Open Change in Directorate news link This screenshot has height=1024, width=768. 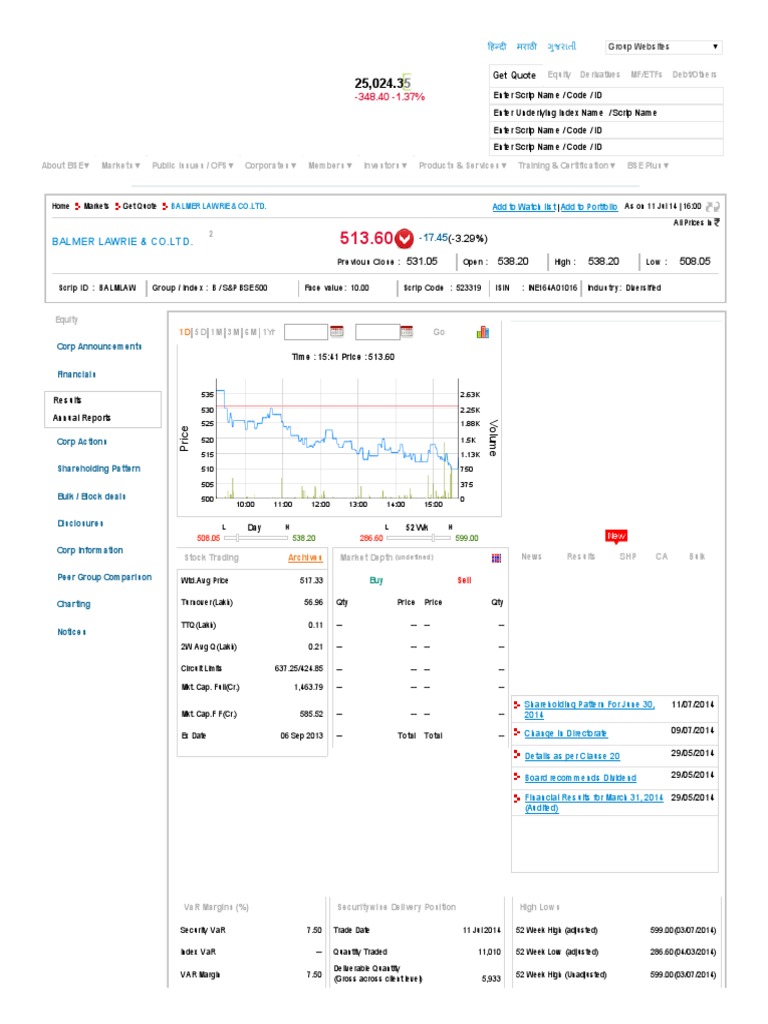tap(566, 733)
